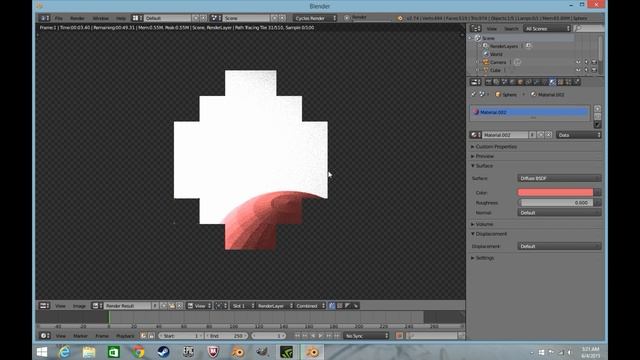Open the Scene properties tab icon
This screenshot has height=360, width=640.
pos(505,82)
